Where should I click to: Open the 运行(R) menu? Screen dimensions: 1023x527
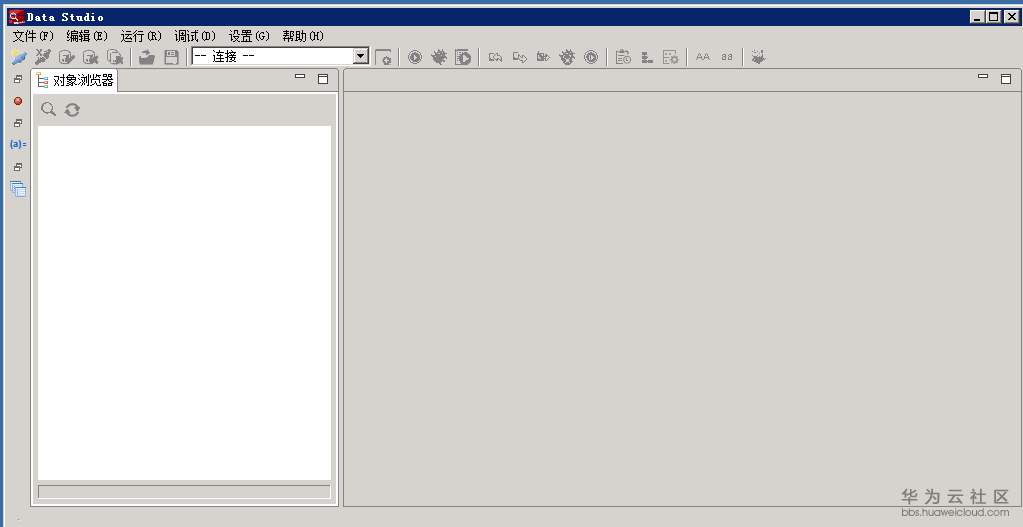tap(141, 36)
